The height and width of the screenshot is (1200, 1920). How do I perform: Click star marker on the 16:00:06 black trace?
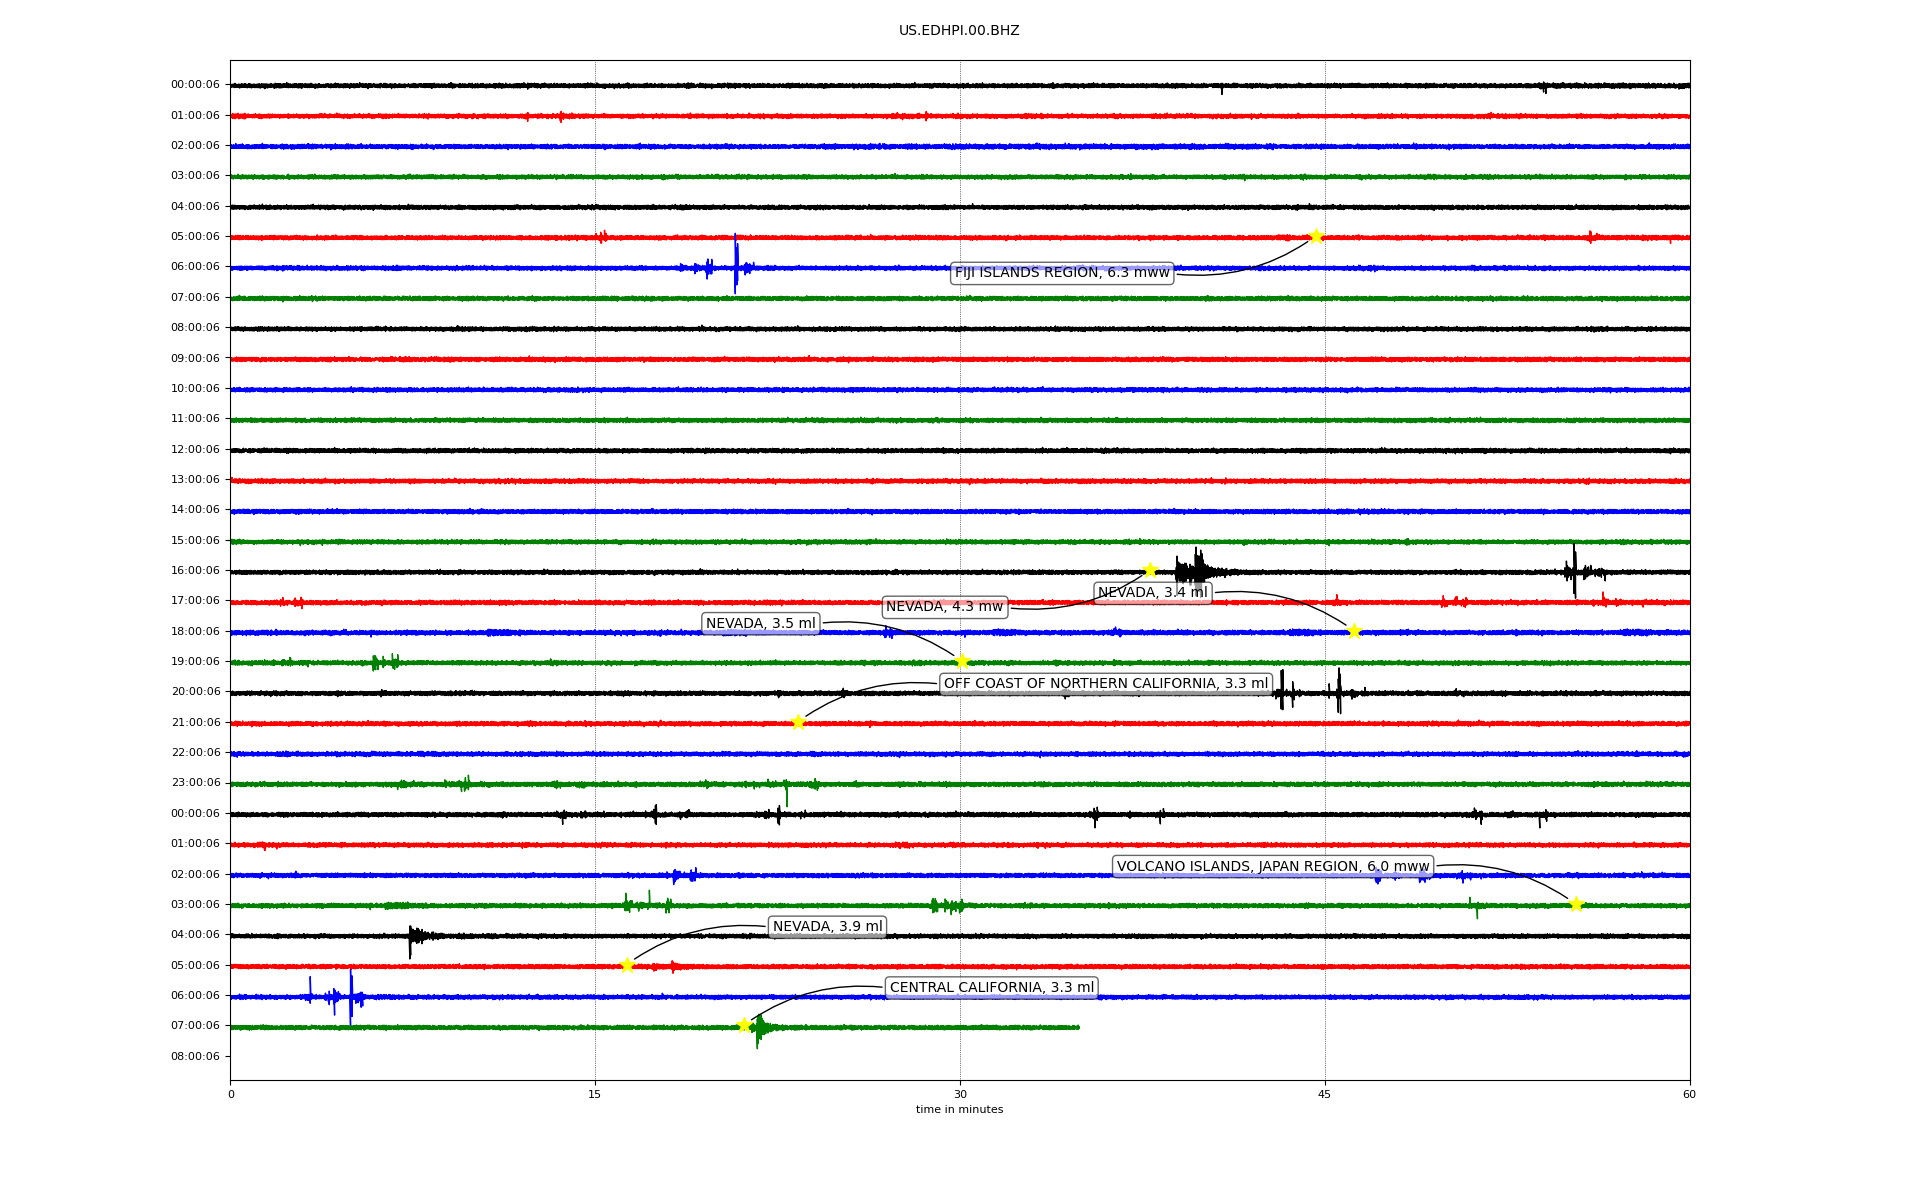click(x=1150, y=570)
